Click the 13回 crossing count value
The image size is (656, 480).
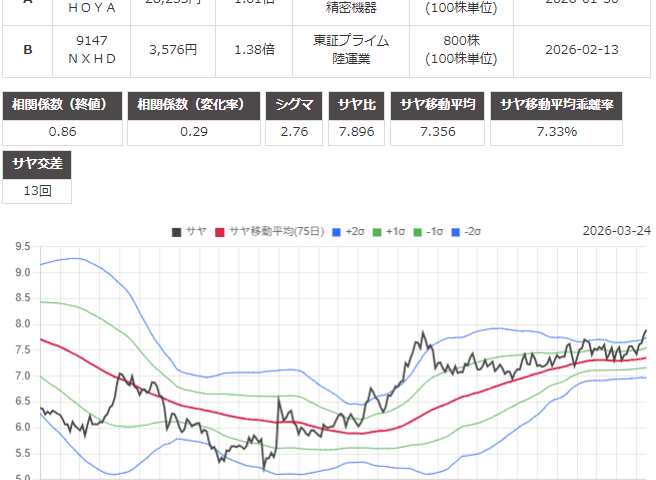(38, 190)
